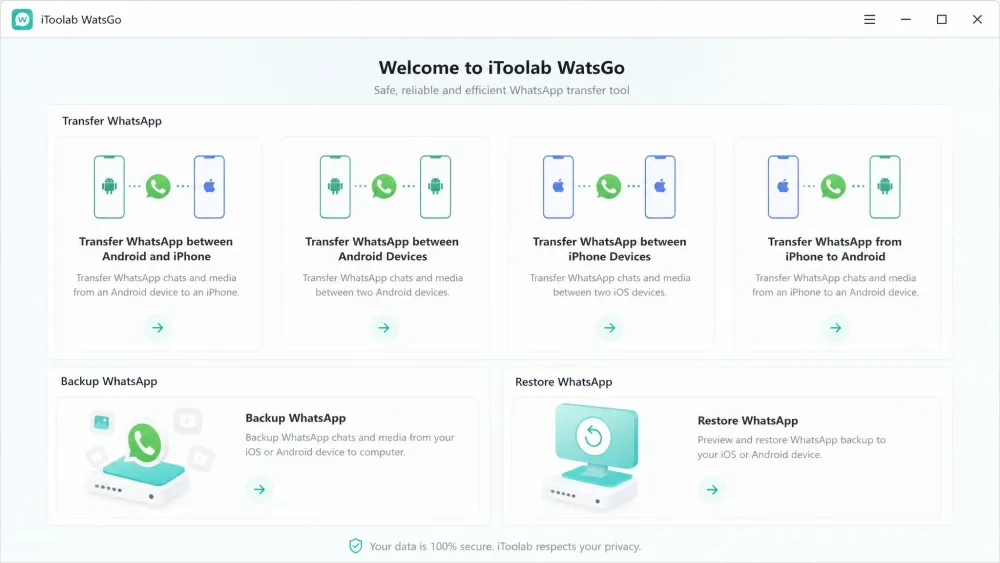The width and height of the screenshot is (1000, 563).
Task: Click 'Welcome to iToolab WatsGo' heading
Action: click(501, 68)
